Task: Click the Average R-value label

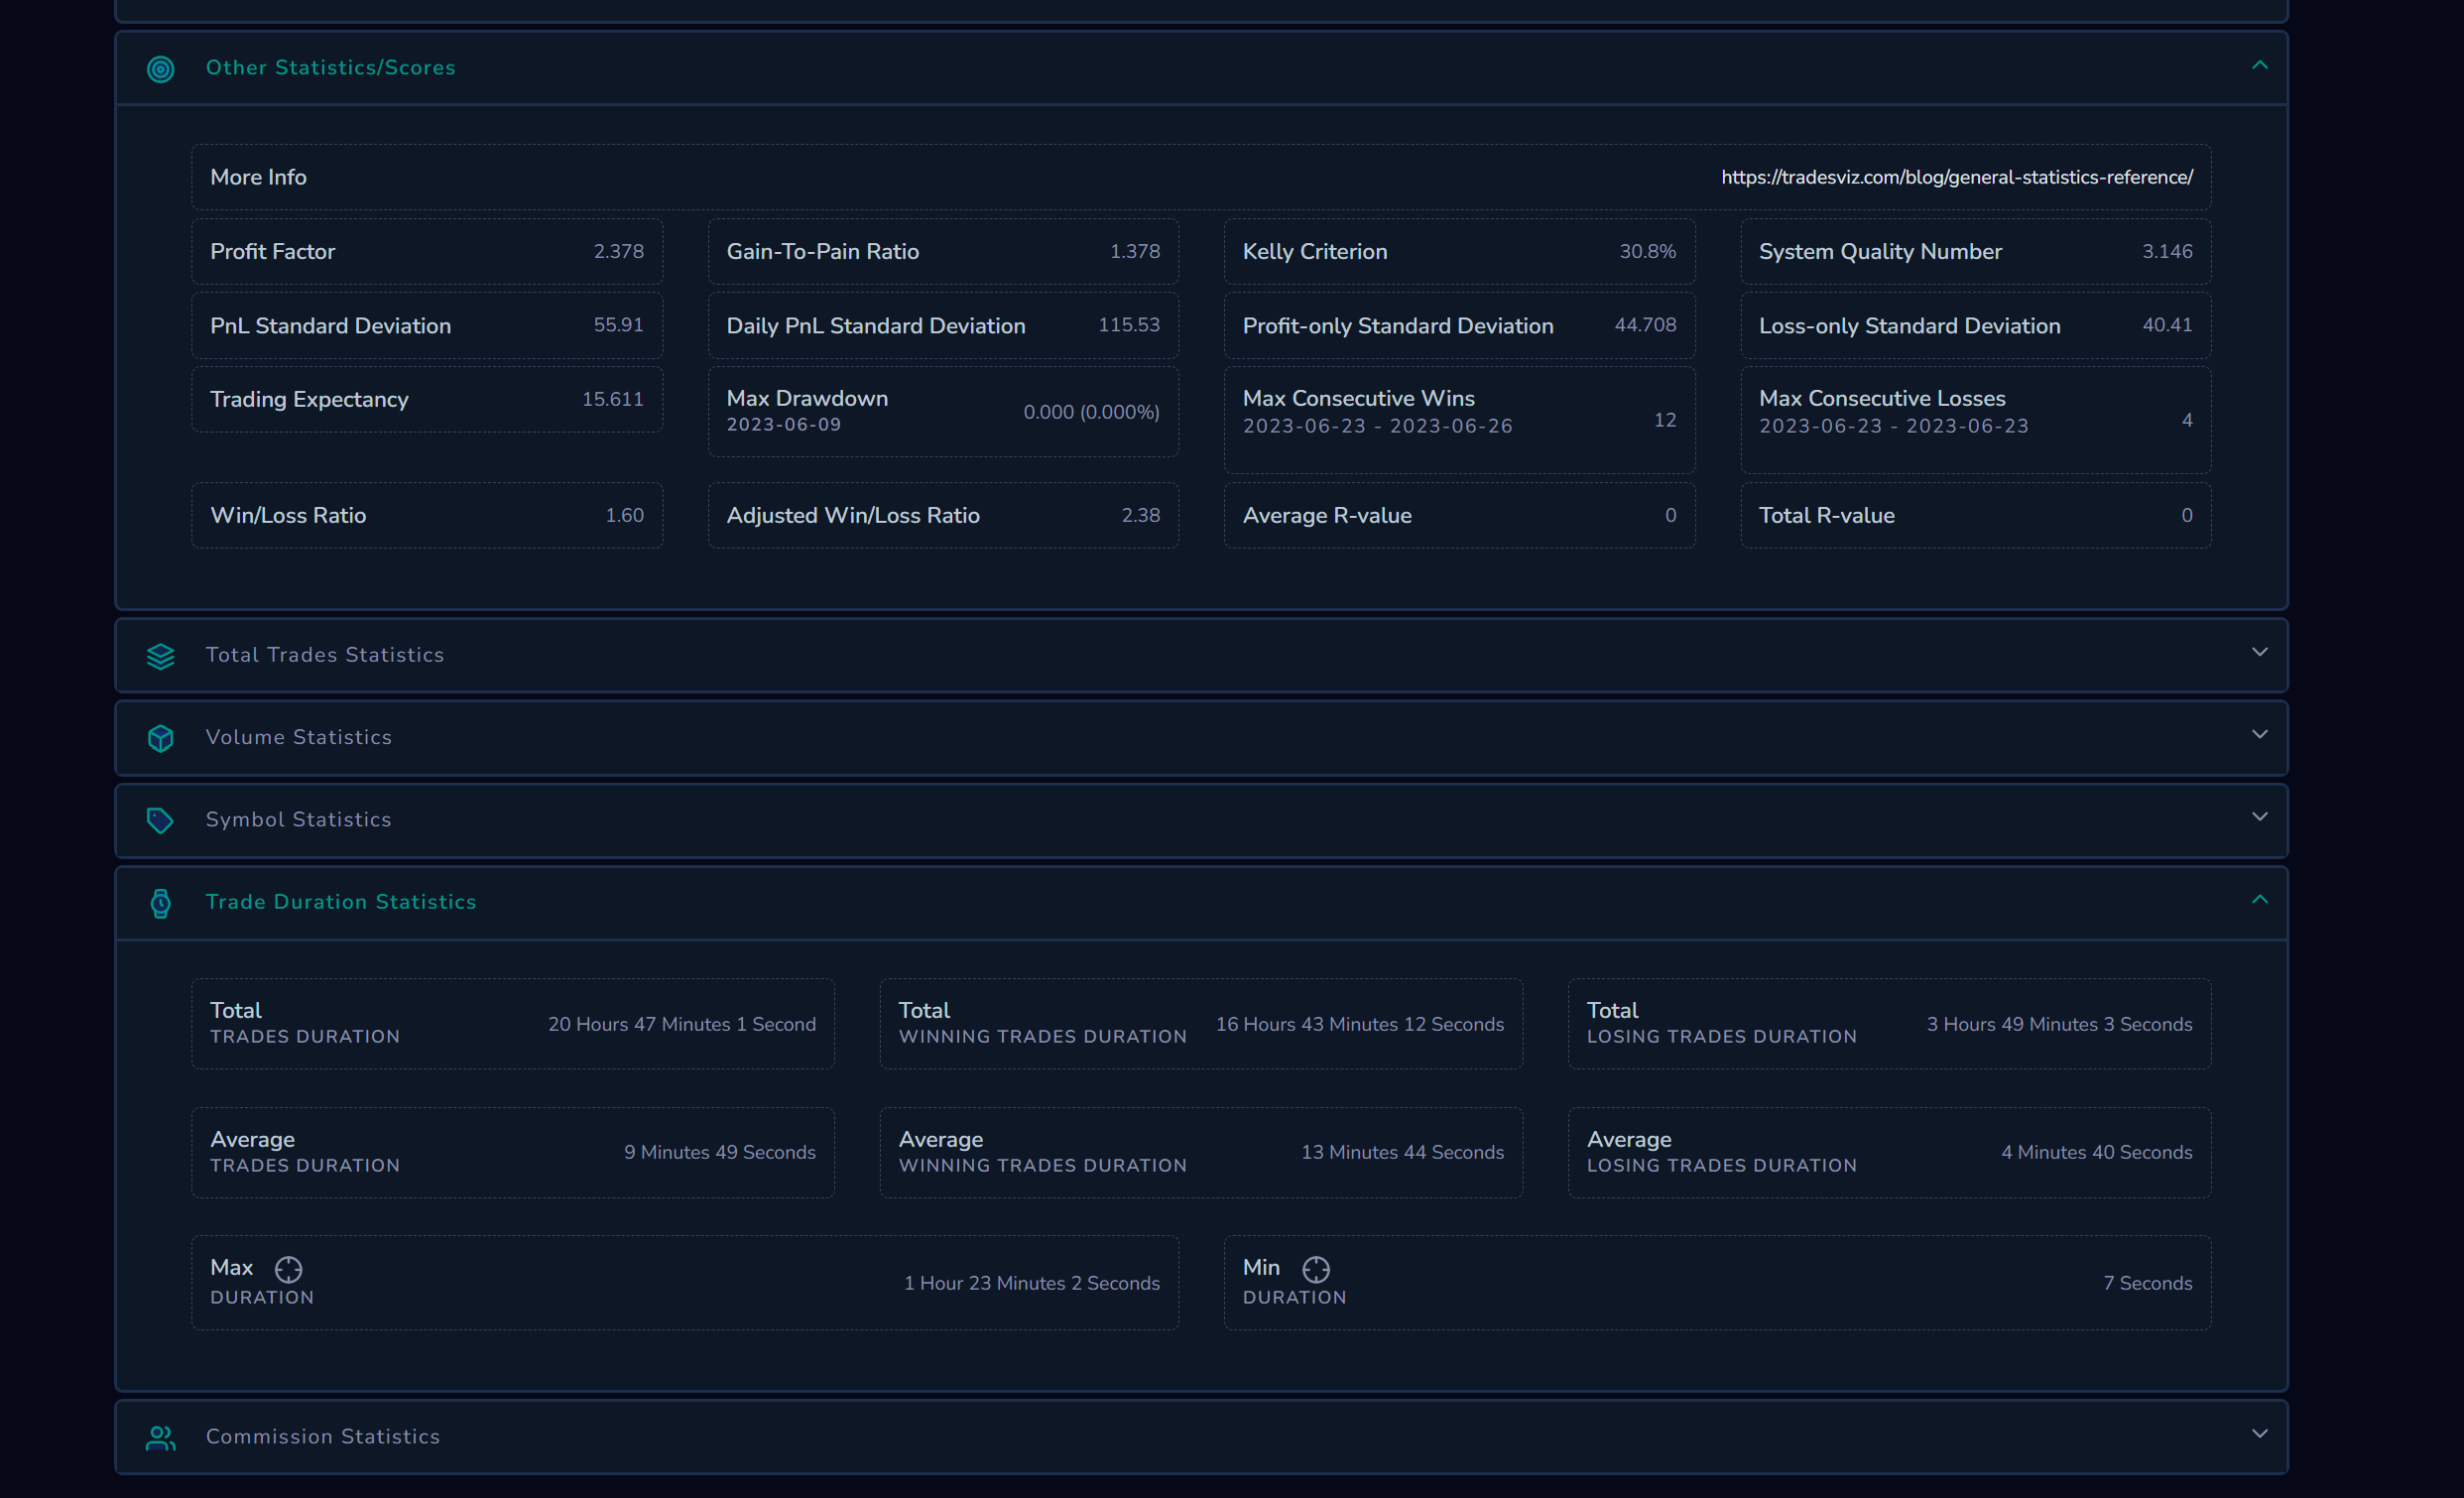Action: (x=1327, y=516)
